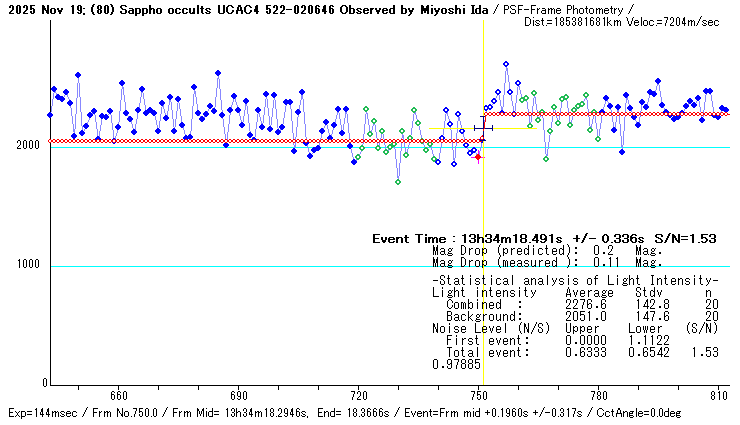Click the Statistical analysis of Light Intensity header
740x425 pixels.
coord(575,281)
